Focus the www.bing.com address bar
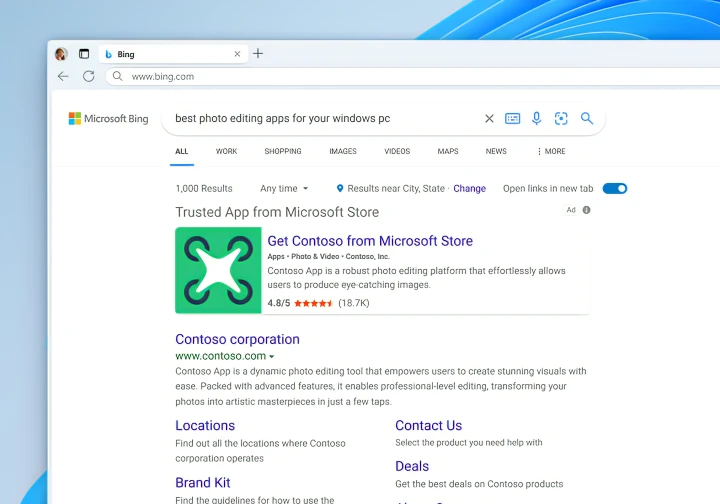 pyautogui.click(x=413, y=76)
